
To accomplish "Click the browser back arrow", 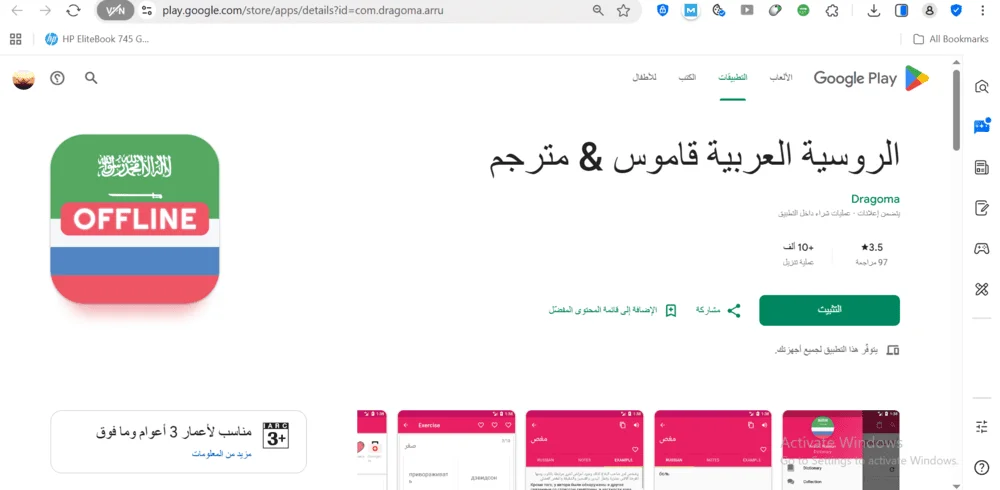I will pyautogui.click(x=17, y=10).
